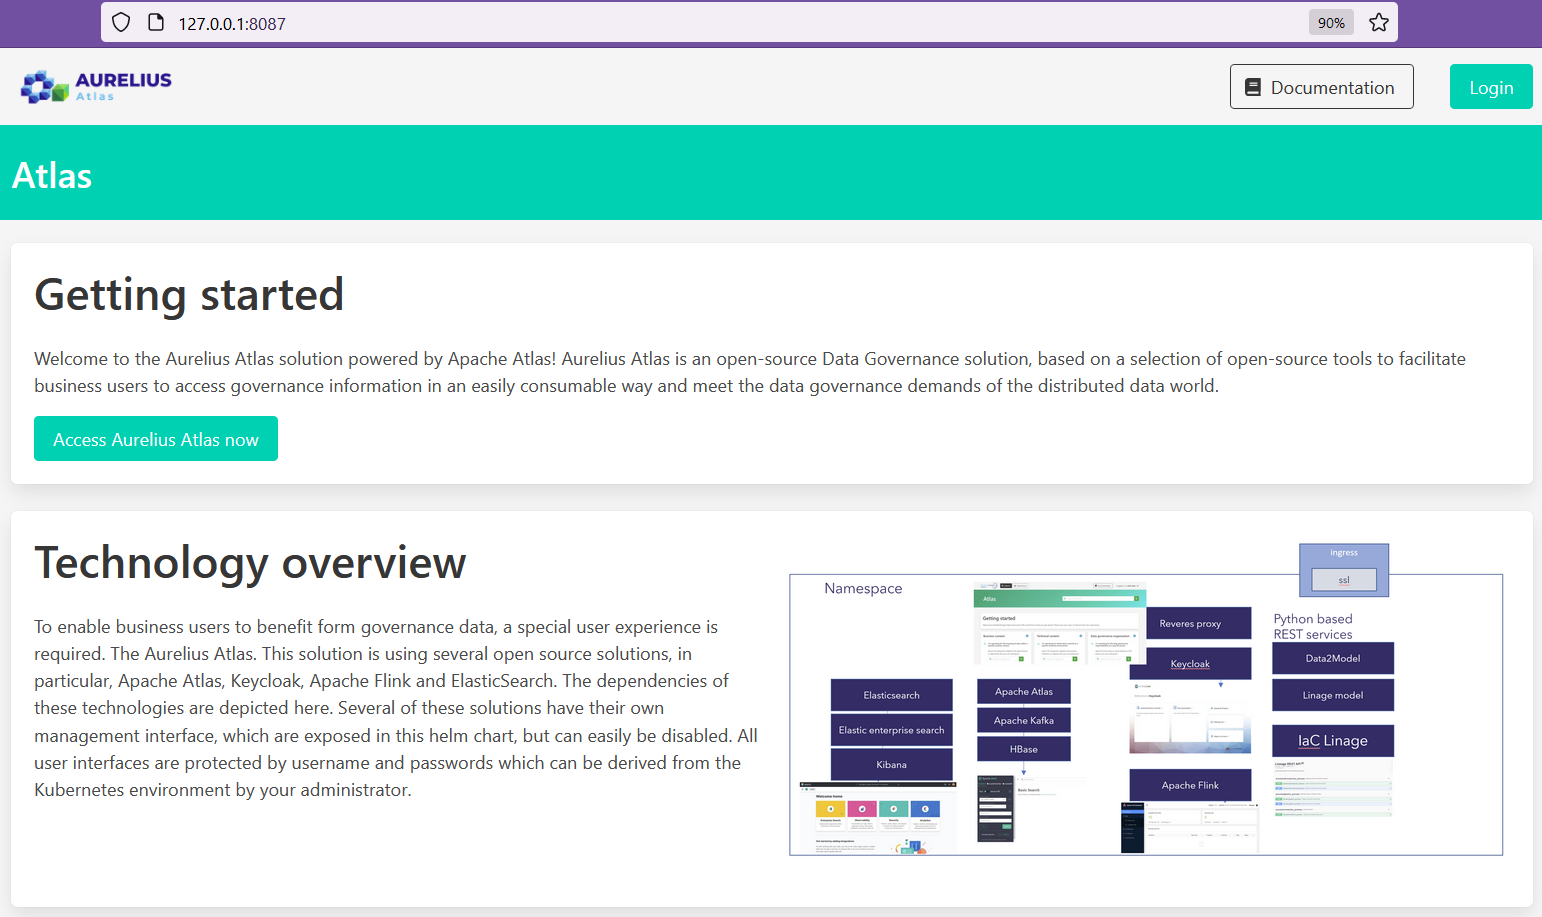Click the HBase box in the diagram

[x=1024, y=749]
